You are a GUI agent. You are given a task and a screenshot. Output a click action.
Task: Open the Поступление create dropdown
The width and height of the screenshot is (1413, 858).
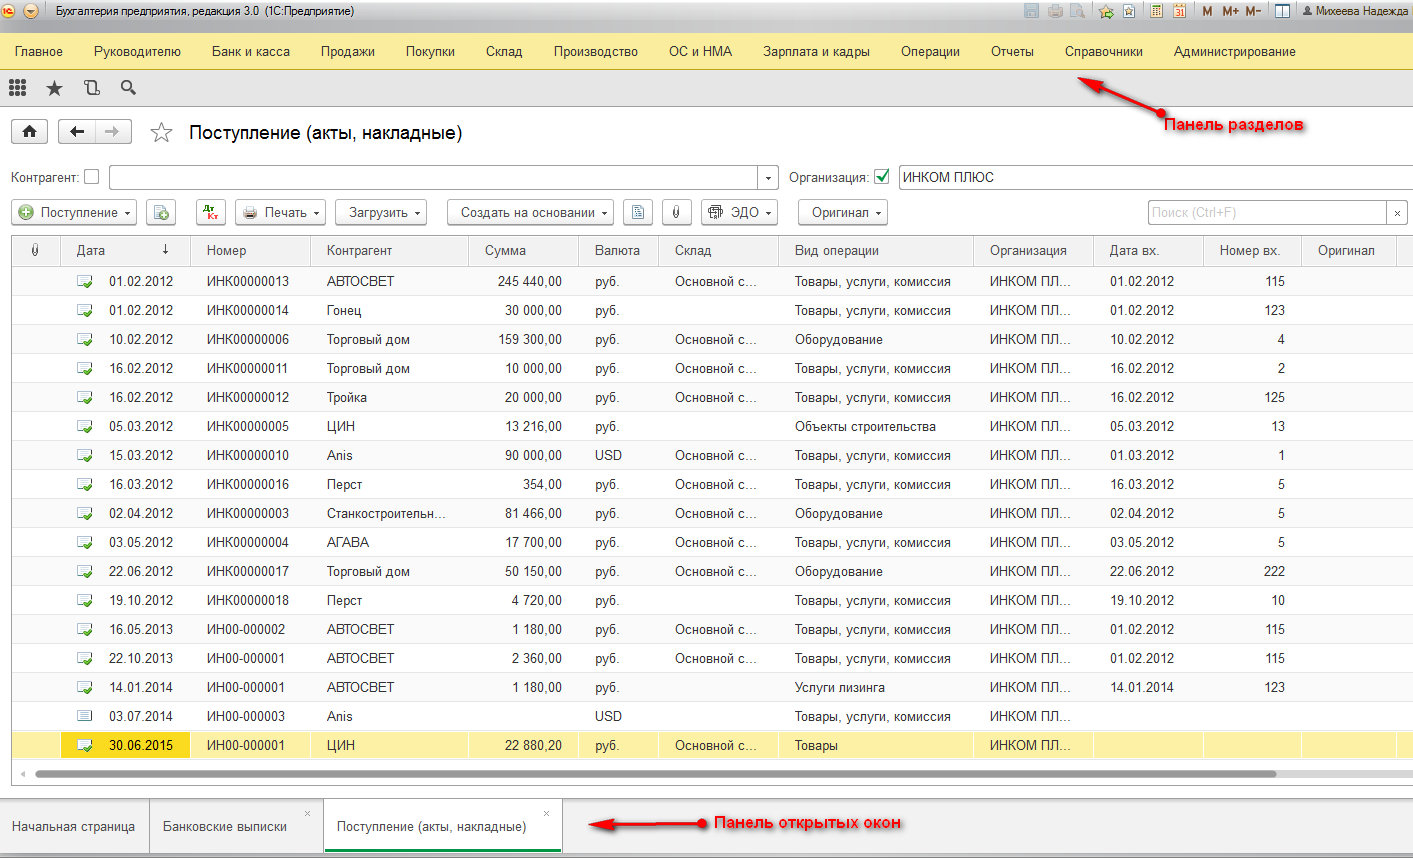click(x=73, y=212)
